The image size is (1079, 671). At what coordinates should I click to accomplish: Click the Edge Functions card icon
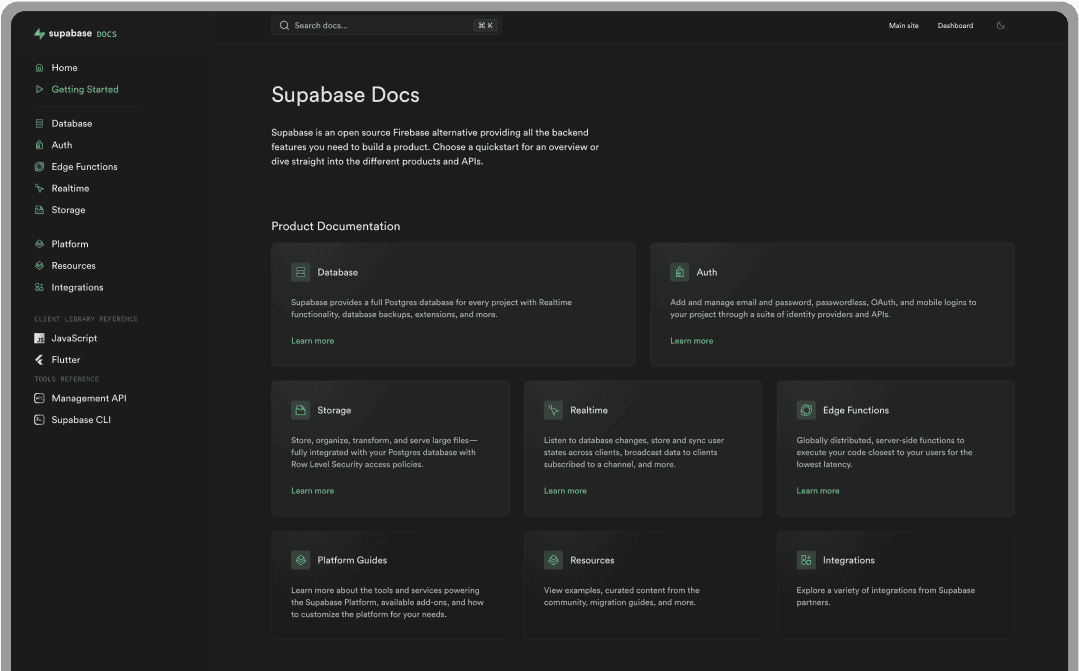[806, 410]
